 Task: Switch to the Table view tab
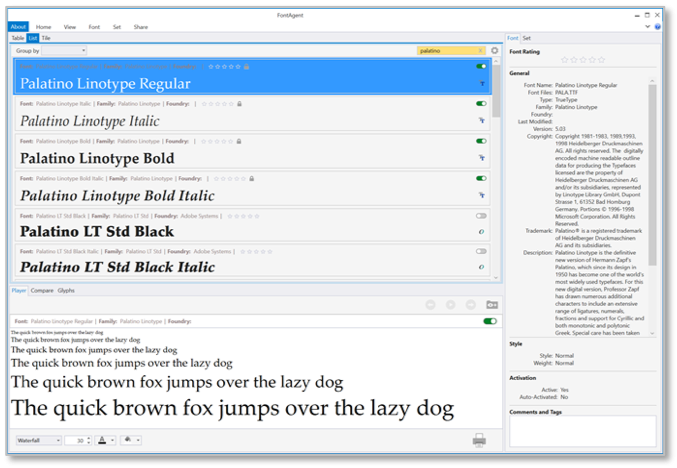point(18,38)
